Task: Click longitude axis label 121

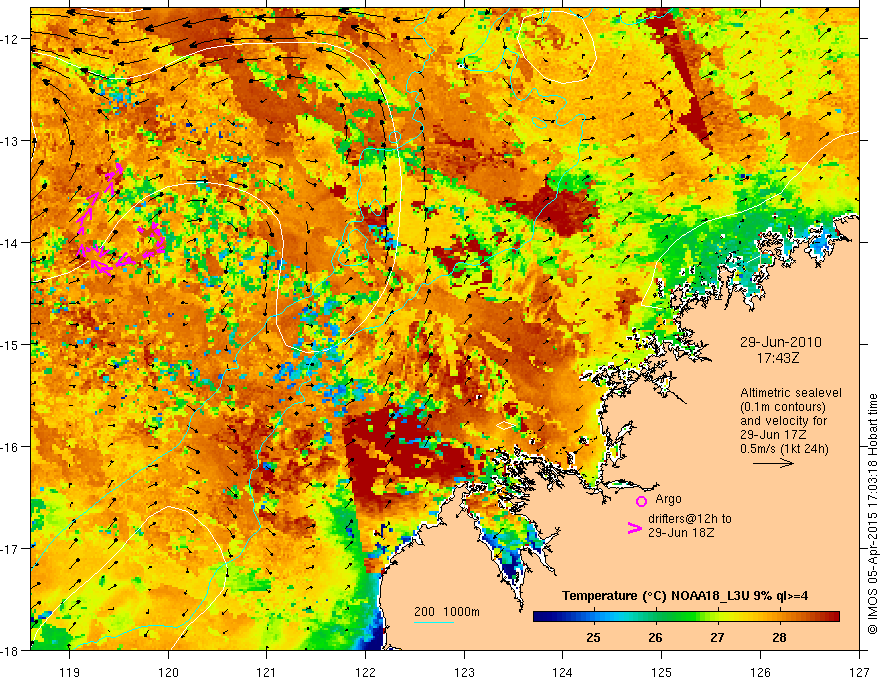Action: point(267,672)
